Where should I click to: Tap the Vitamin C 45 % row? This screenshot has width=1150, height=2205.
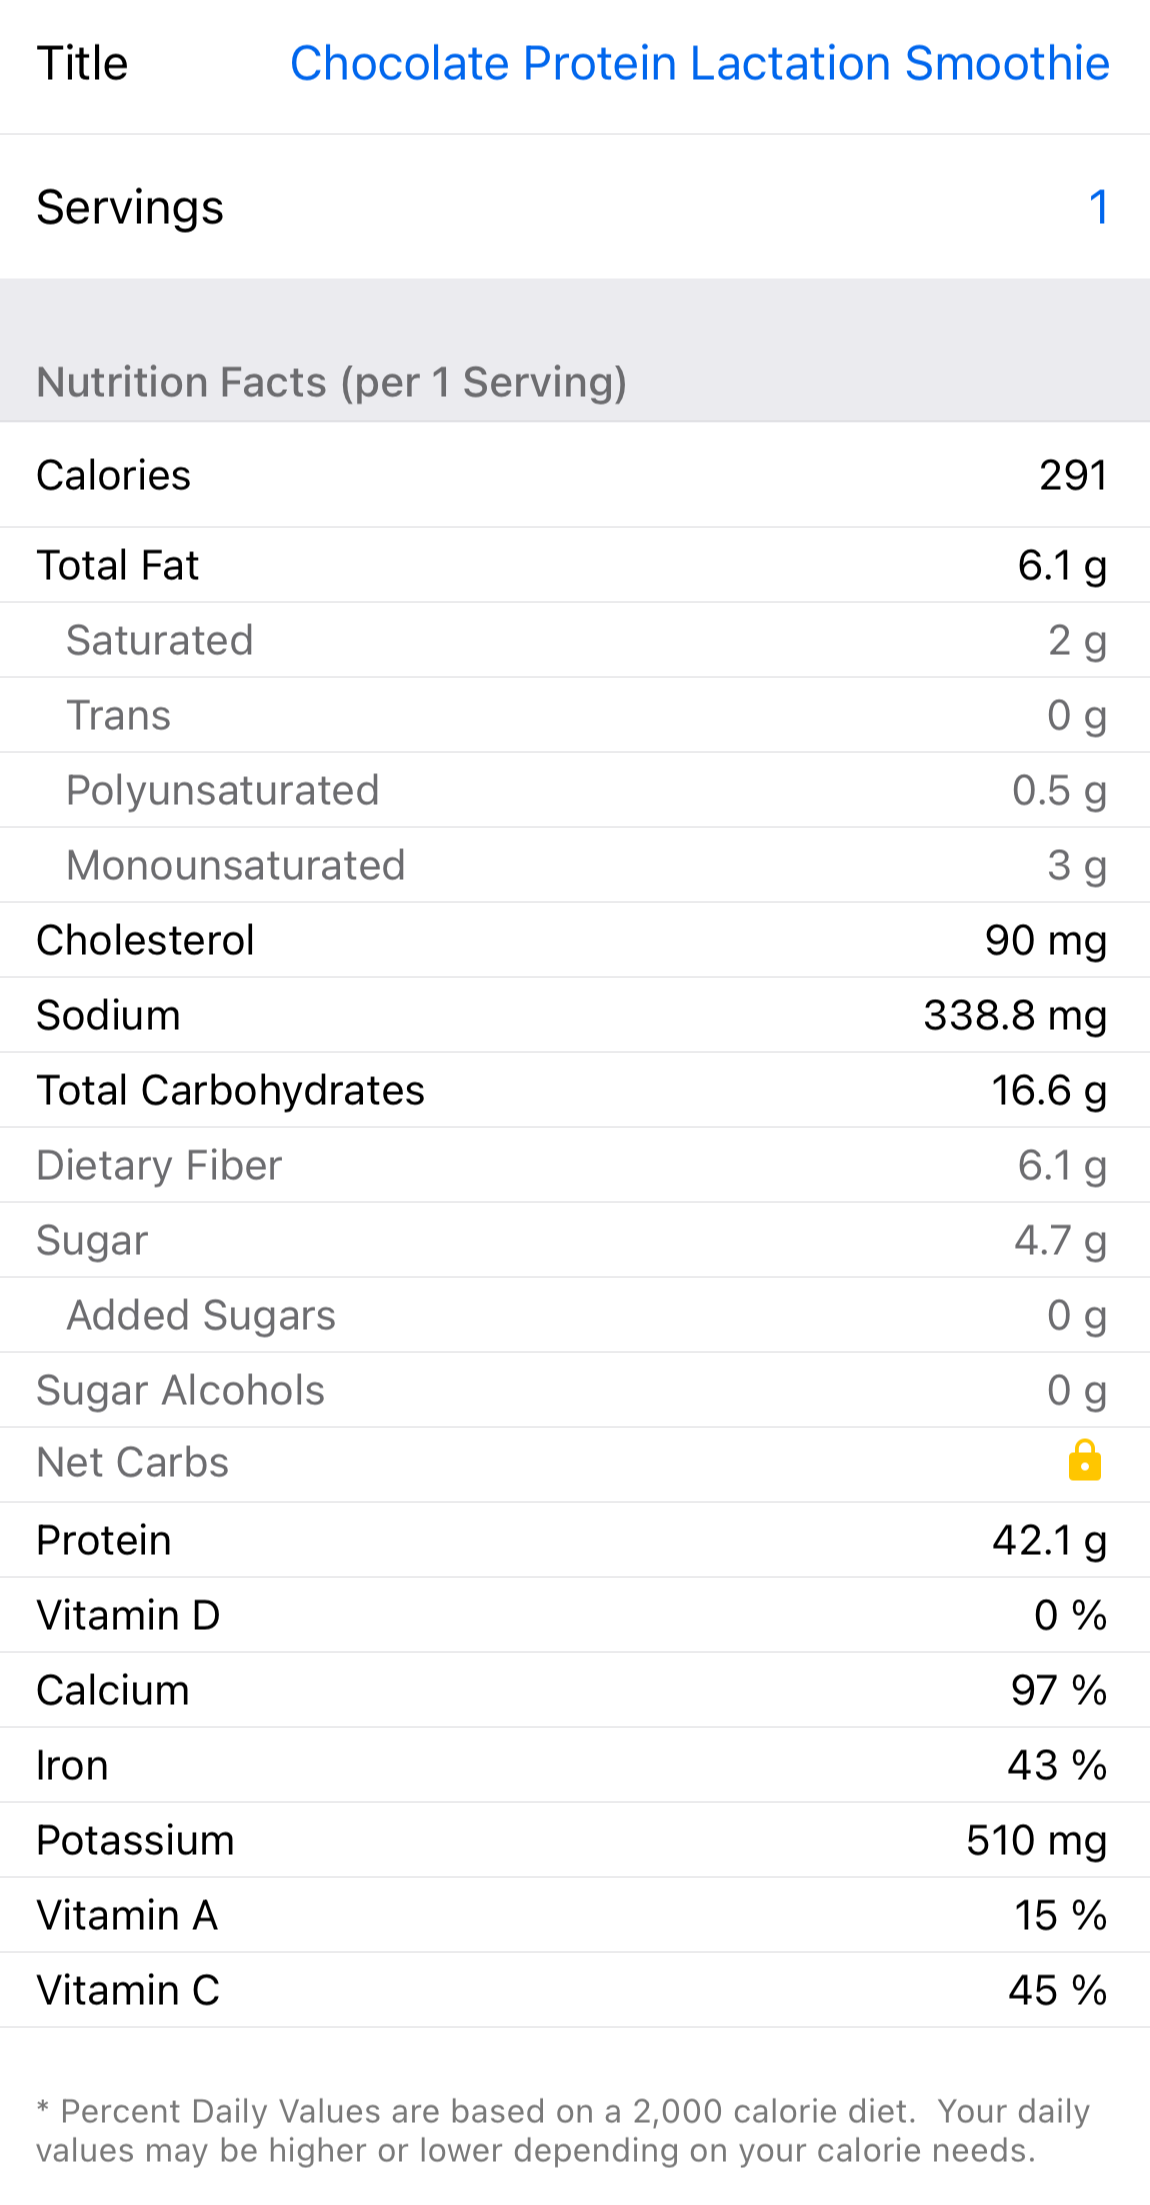coord(575,1991)
